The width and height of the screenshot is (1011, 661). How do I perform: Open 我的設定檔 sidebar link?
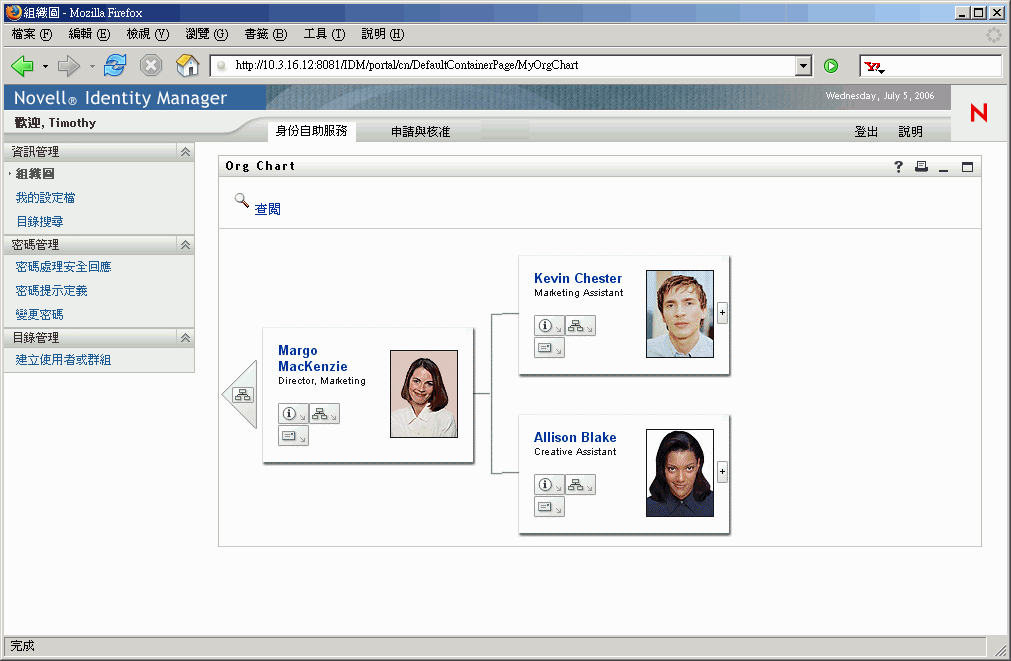pos(45,198)
